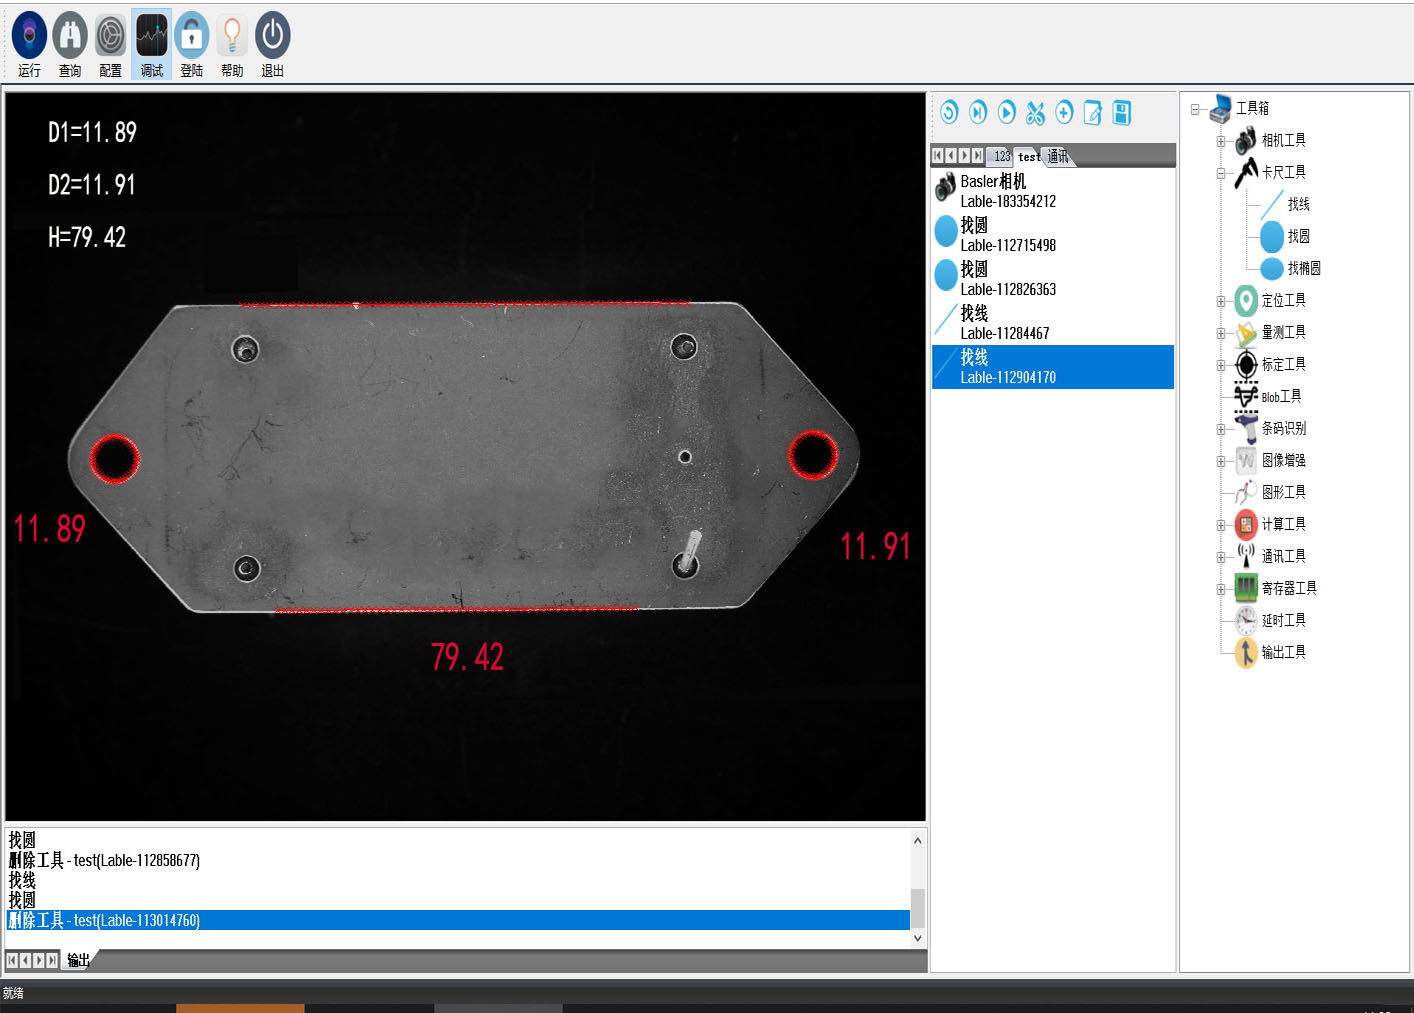Click output log scrollbar up arrow

pyautogui.click(x=918, y=840)
